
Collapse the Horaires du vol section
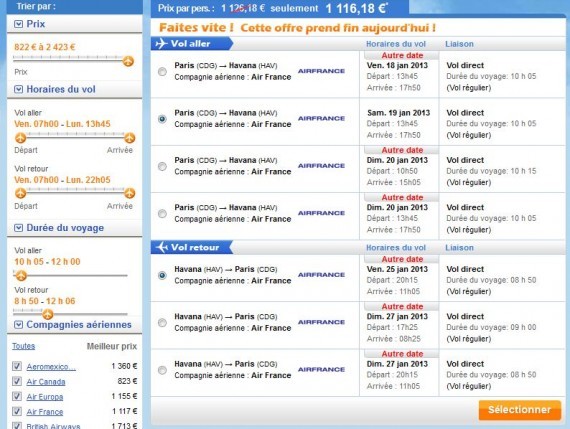(18, 89)
